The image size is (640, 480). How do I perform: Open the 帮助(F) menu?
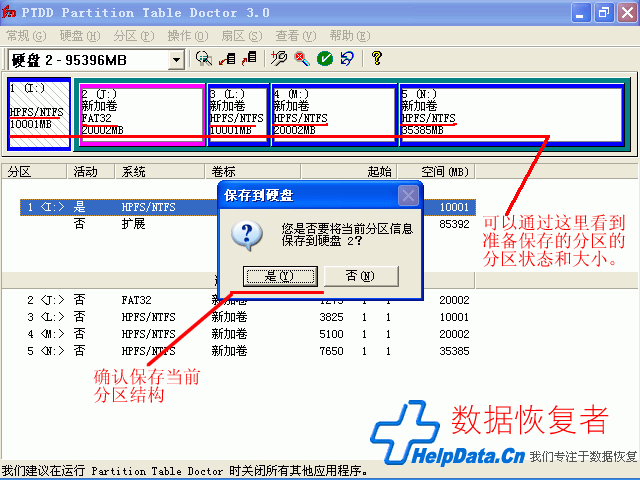350,36
